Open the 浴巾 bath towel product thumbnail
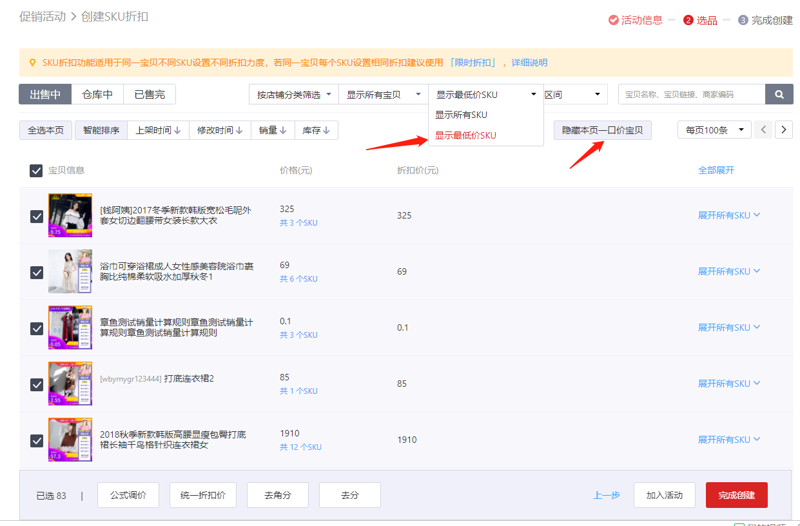800x526 pixels. point(70,271)
